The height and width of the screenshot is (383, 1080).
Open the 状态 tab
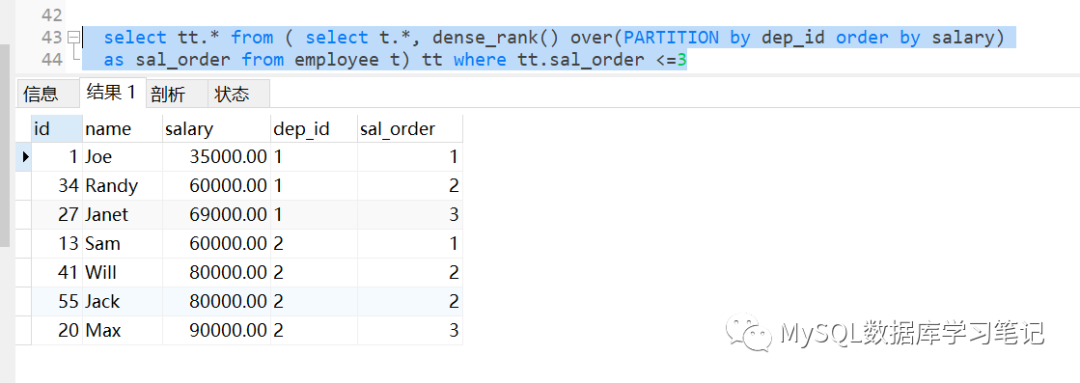(232, 94)
